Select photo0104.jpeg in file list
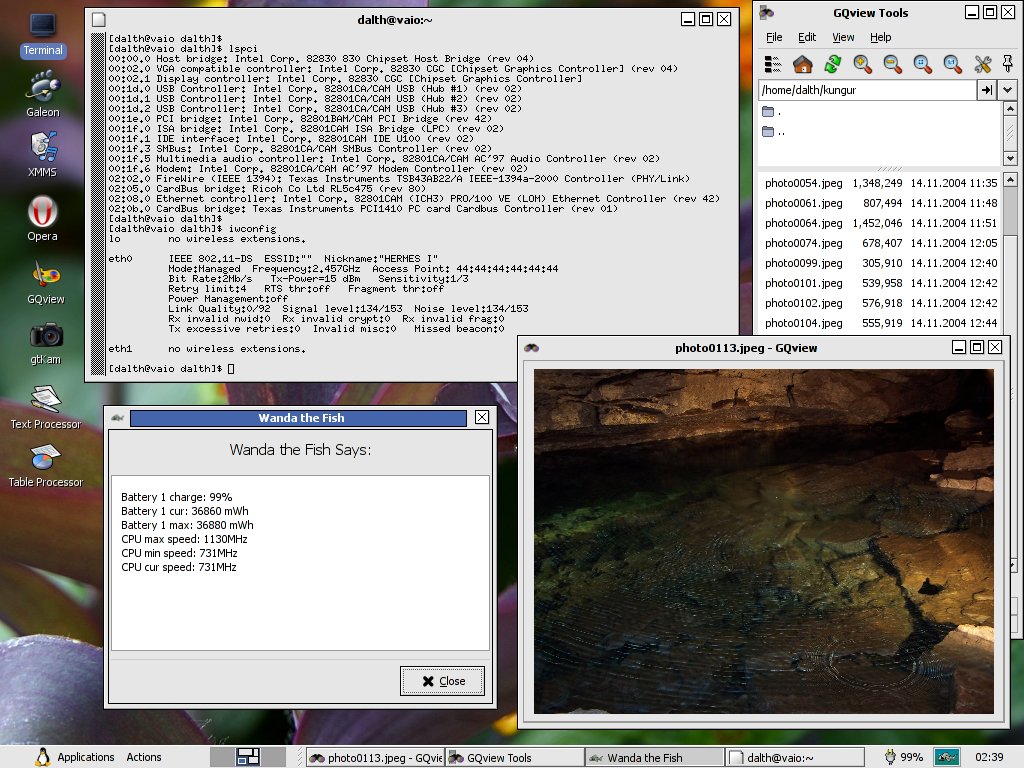 point(880,323)
